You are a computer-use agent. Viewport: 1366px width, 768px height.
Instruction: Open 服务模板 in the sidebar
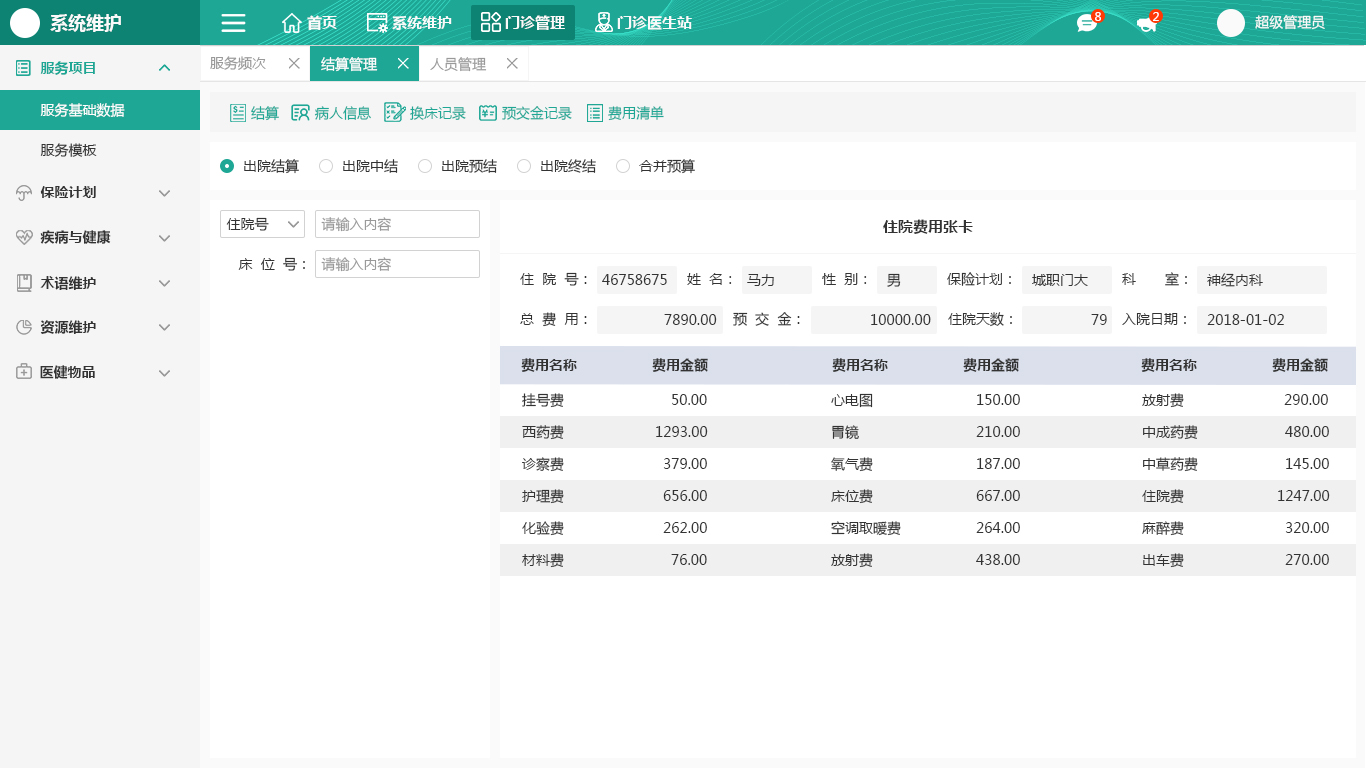100,150
